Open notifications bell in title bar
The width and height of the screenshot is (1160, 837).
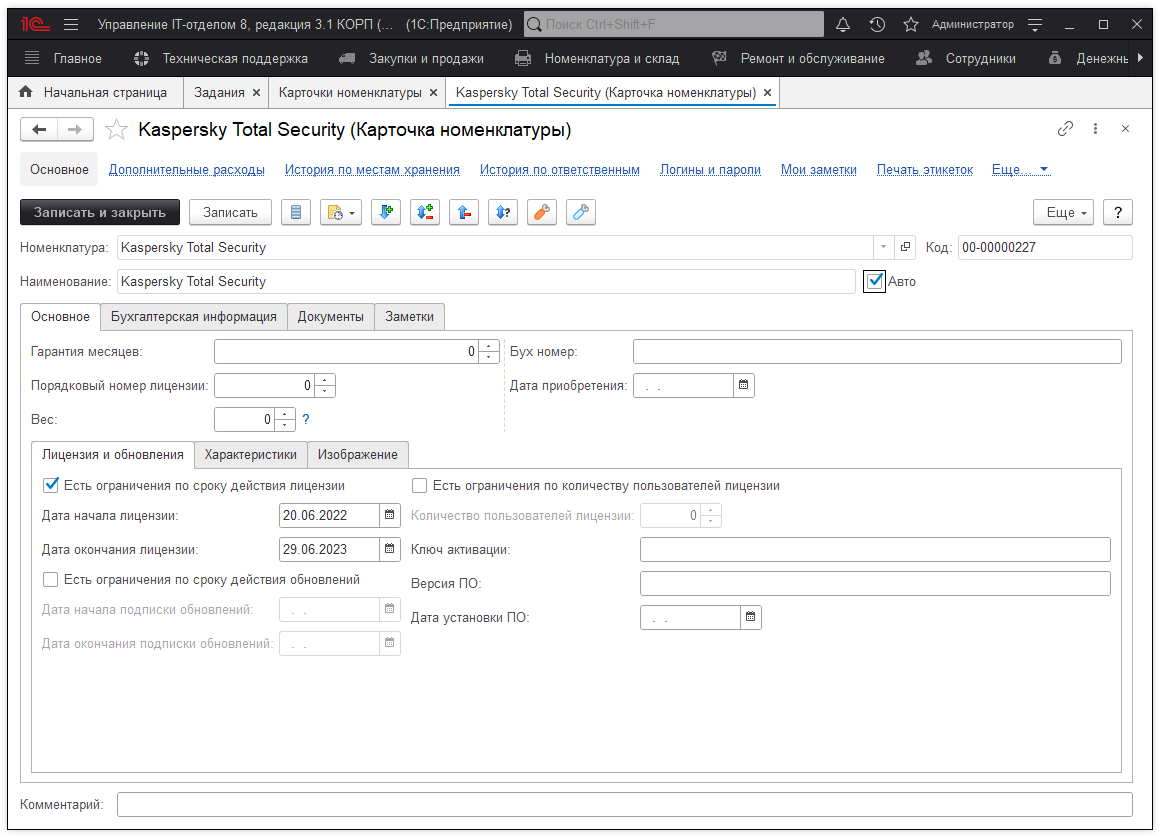843,24
